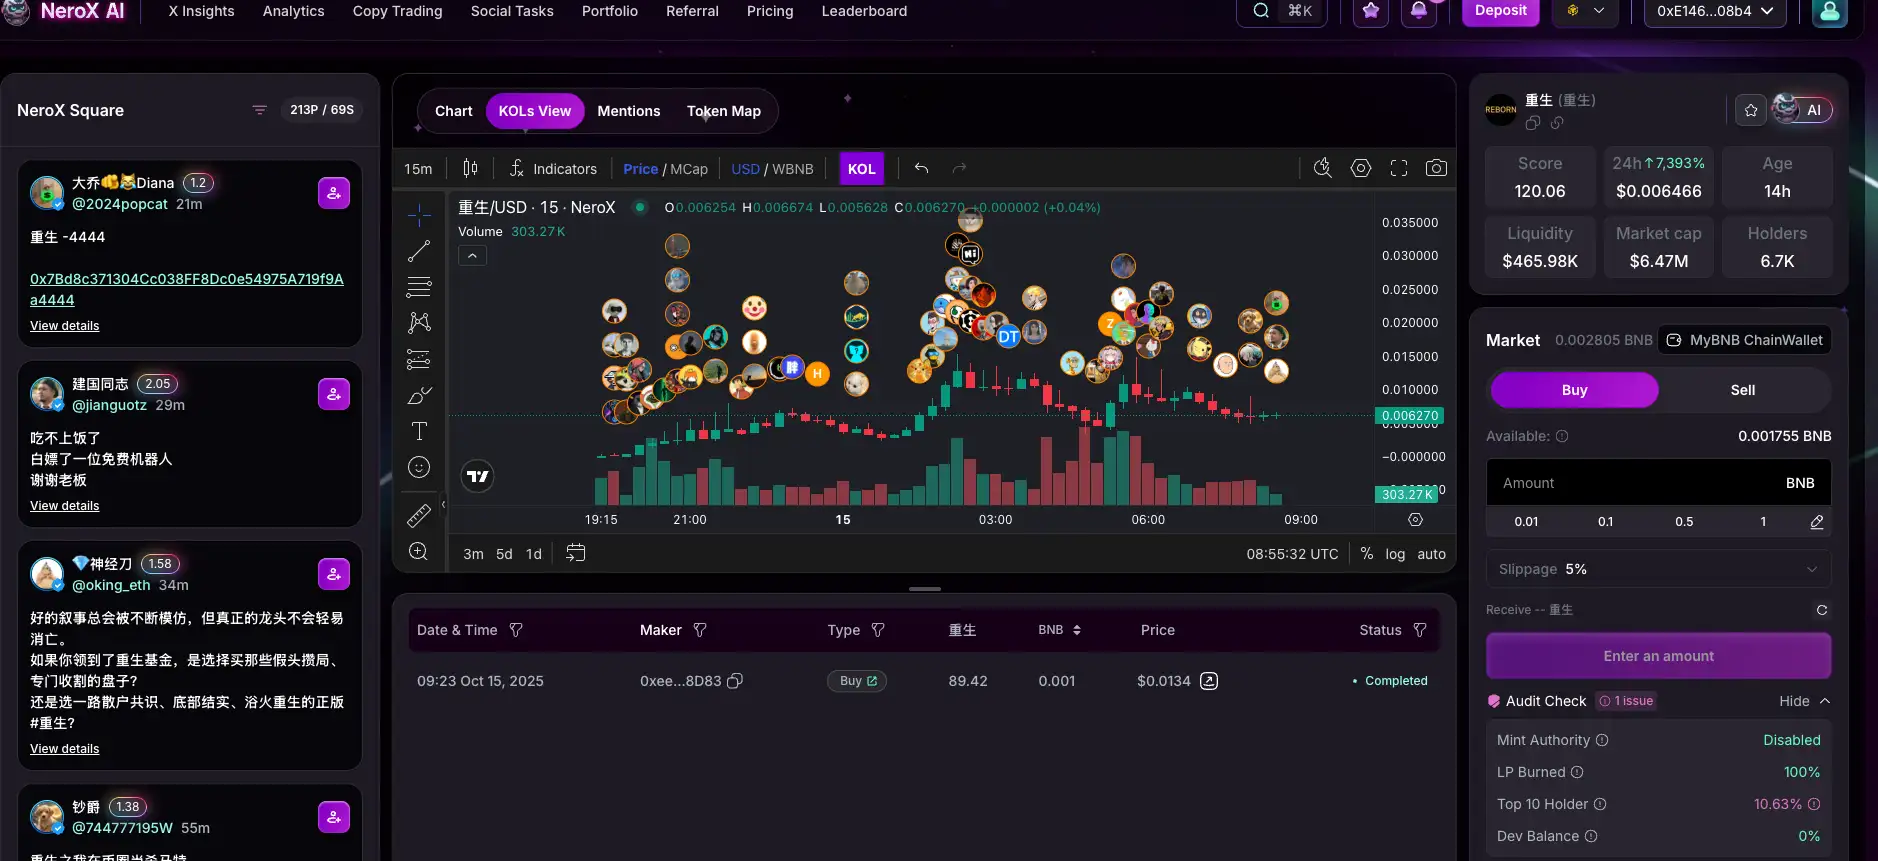Copy the maker address 0xee...8D83
Image resolution: width=1878 pixels, height=861 pixels.
[735, 681]
